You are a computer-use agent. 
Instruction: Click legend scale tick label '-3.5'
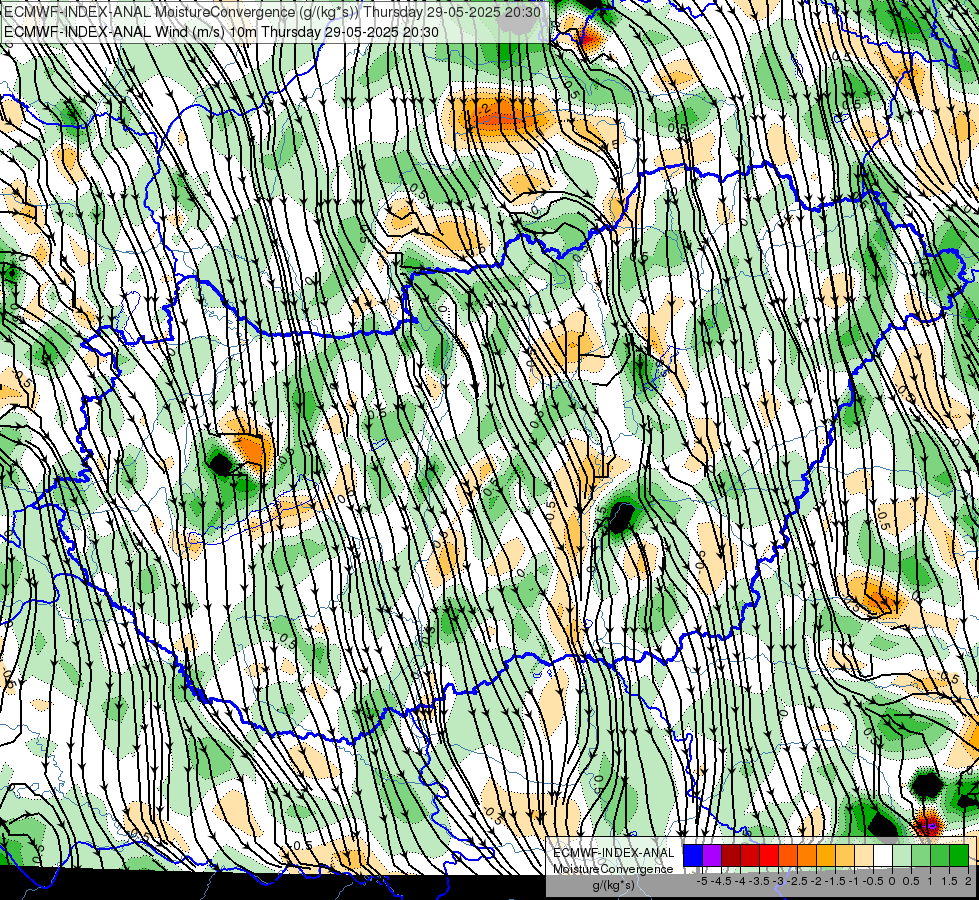[x=759, y=881]
